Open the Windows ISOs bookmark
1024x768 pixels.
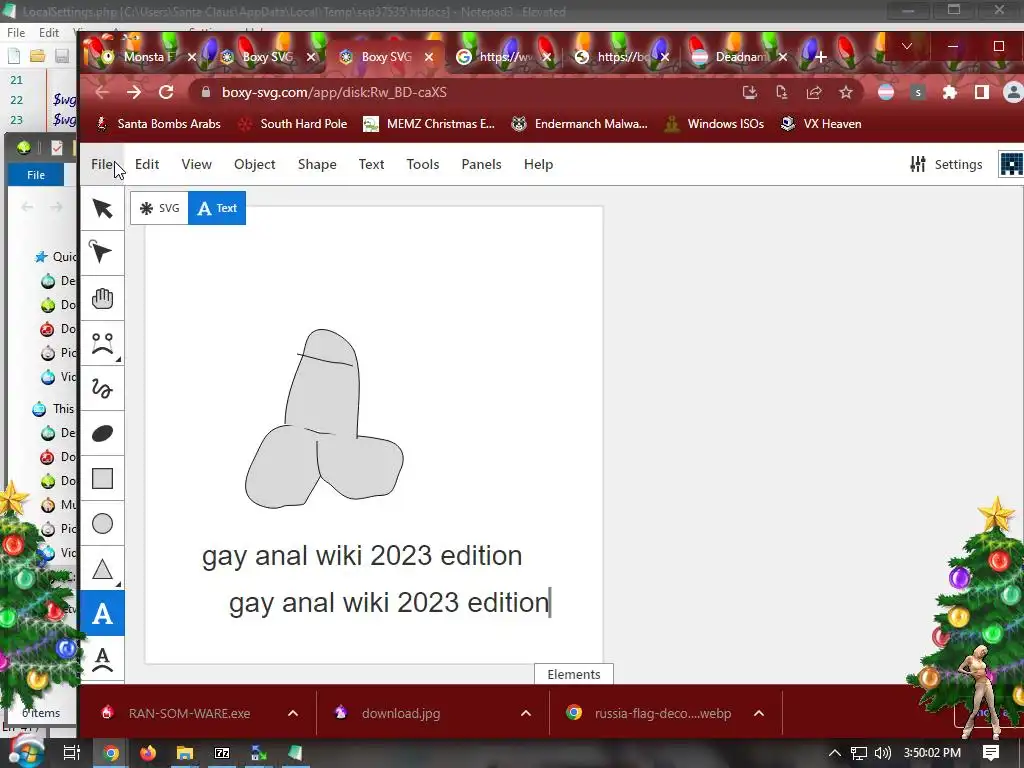[x=714, y=123]
